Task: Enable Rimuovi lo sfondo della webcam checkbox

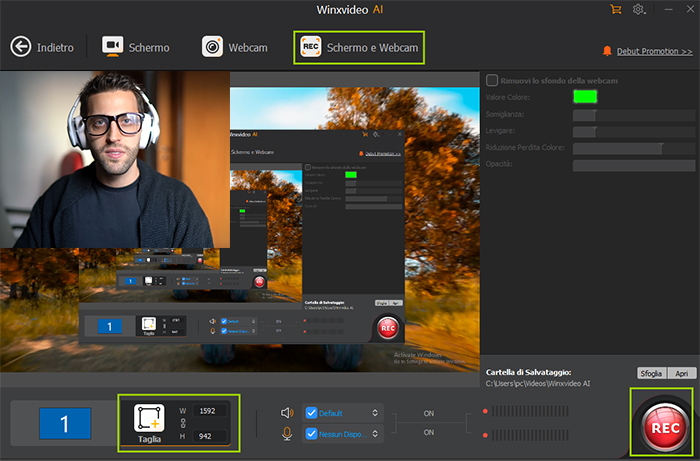Action: click(x=491, y=80)
